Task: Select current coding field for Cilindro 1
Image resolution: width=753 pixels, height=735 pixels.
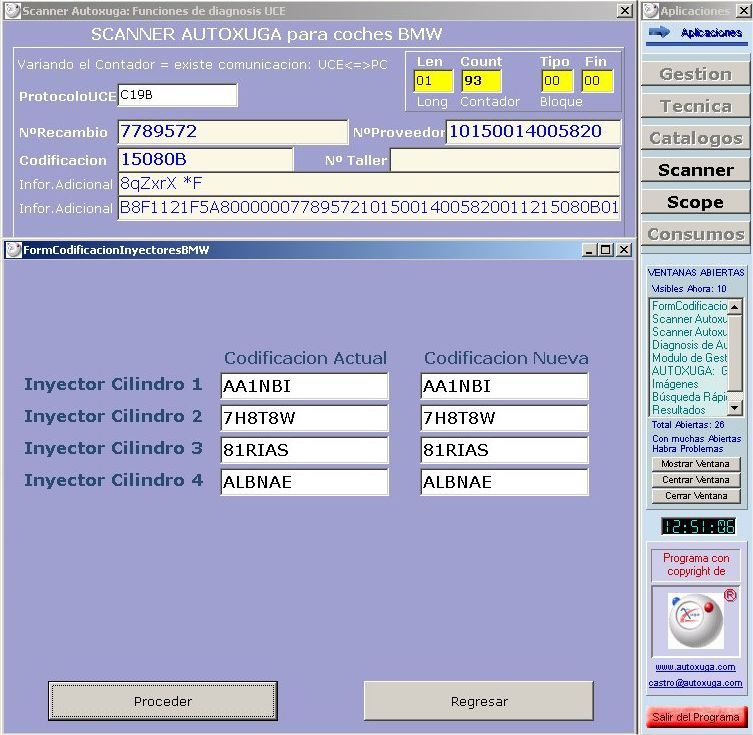Action: point(304,386)
